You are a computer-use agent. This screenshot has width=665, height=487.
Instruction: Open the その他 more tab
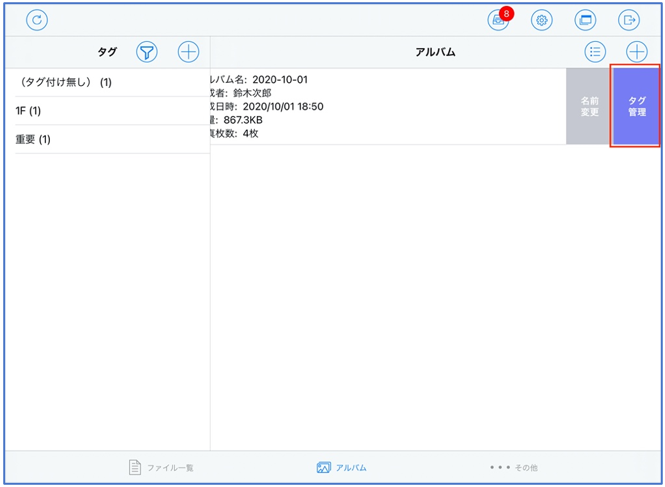[x=513, y=467]
